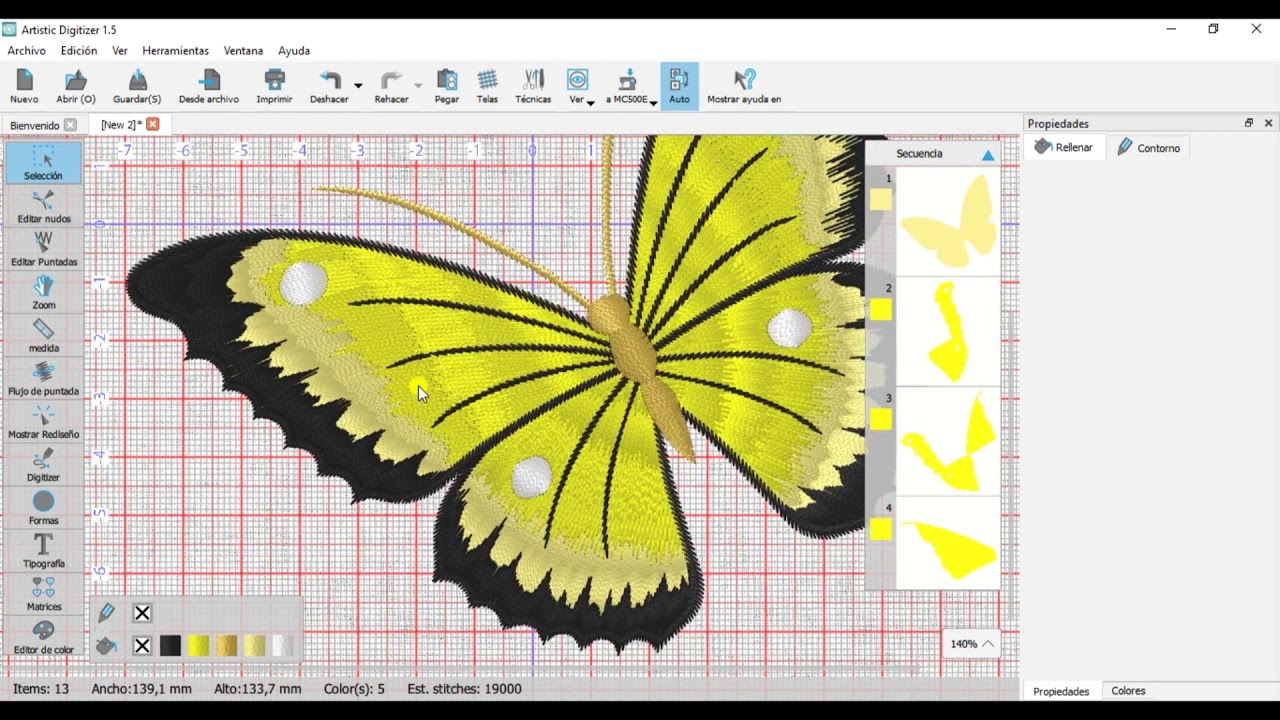Pick the medida measuring tool
This screenshot has width=1280, height=720.
pos(43,336)
